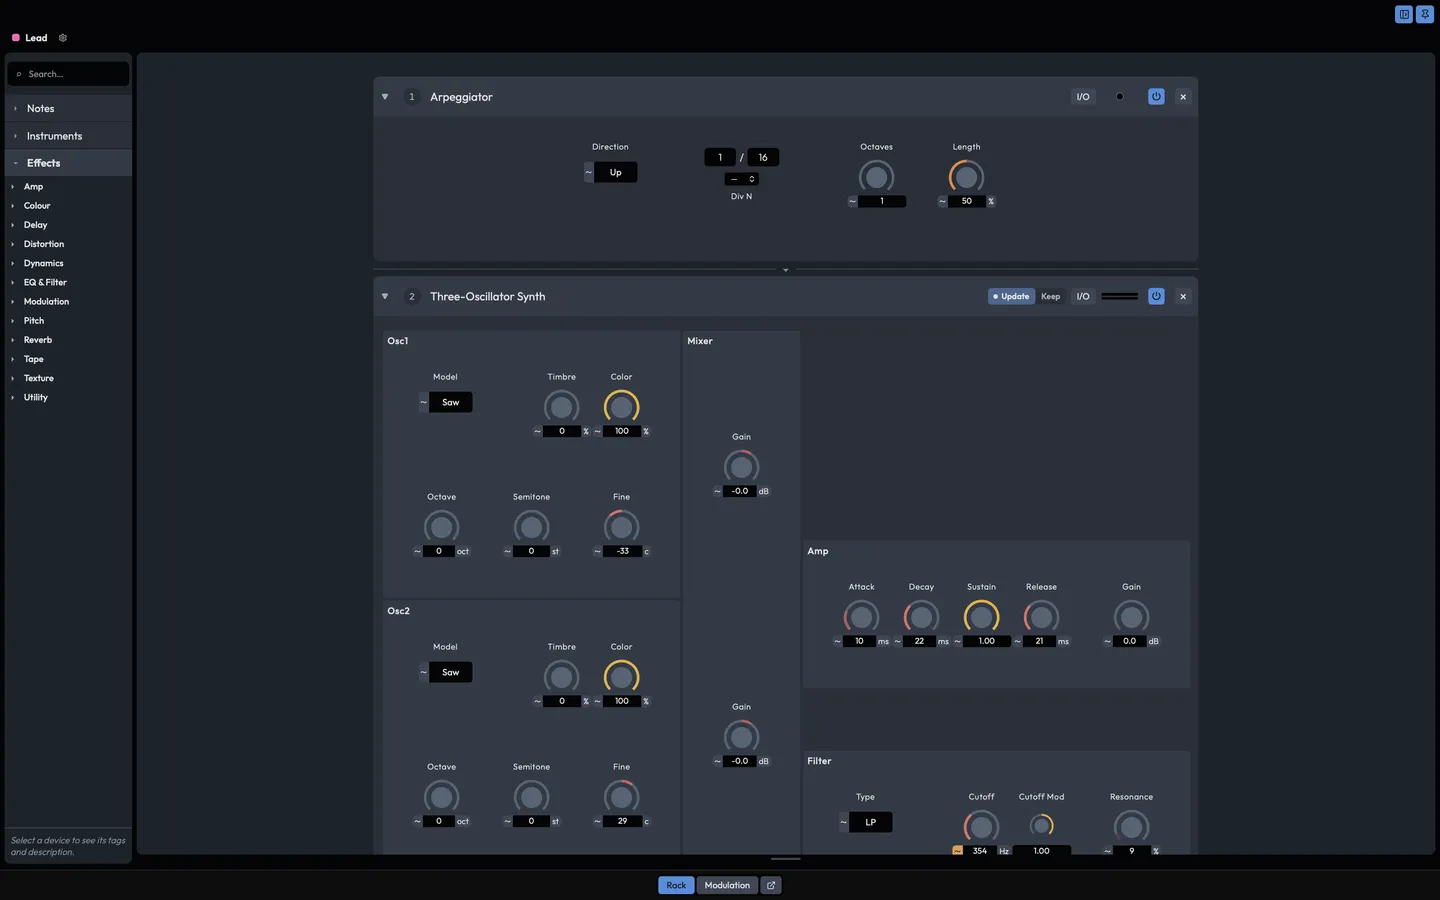Focus the Search field in the browser

click(68, 74)
